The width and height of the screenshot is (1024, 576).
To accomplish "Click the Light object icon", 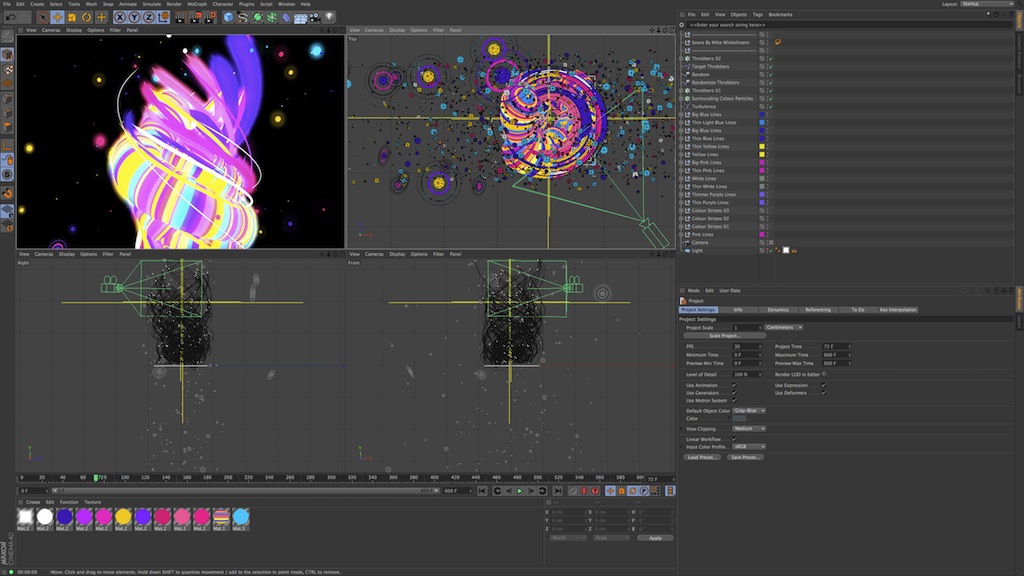I will click(x=329, y=17).
